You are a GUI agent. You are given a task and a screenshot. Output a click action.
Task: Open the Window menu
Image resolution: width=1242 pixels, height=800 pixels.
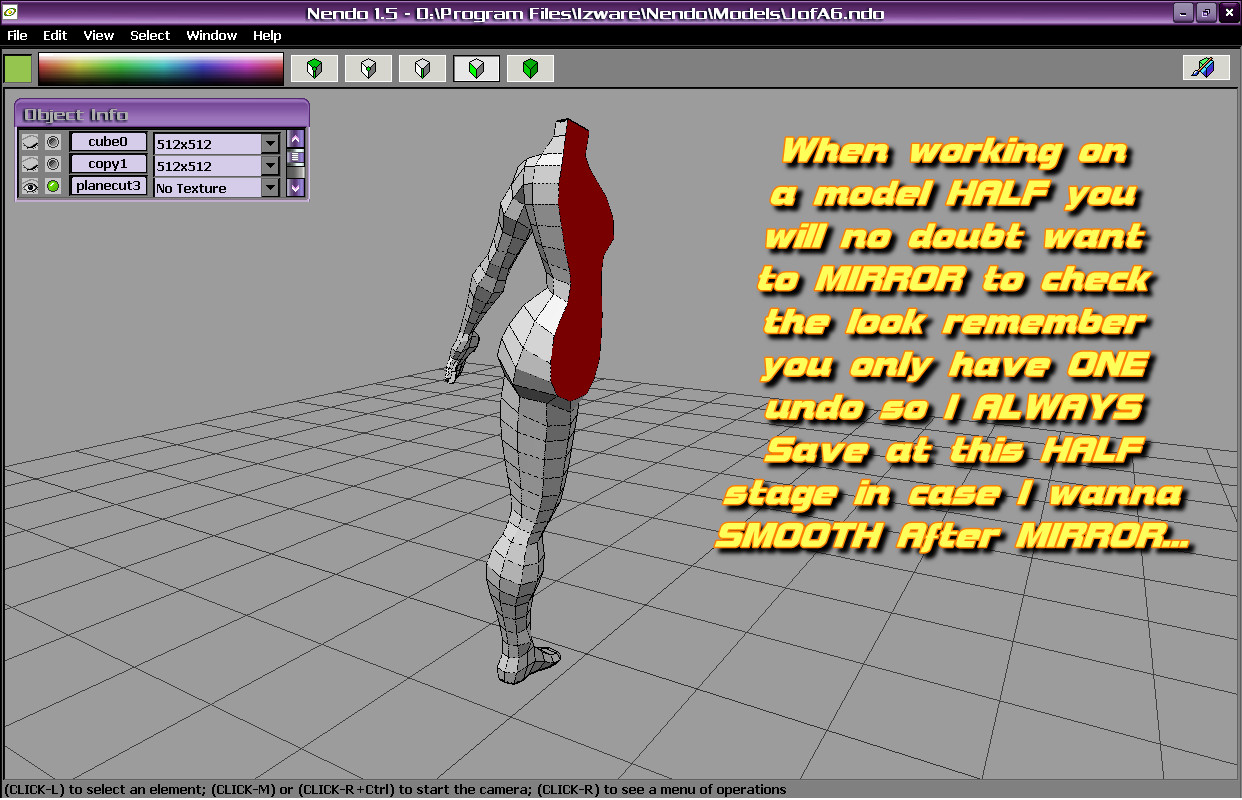(x=211, y=35)
